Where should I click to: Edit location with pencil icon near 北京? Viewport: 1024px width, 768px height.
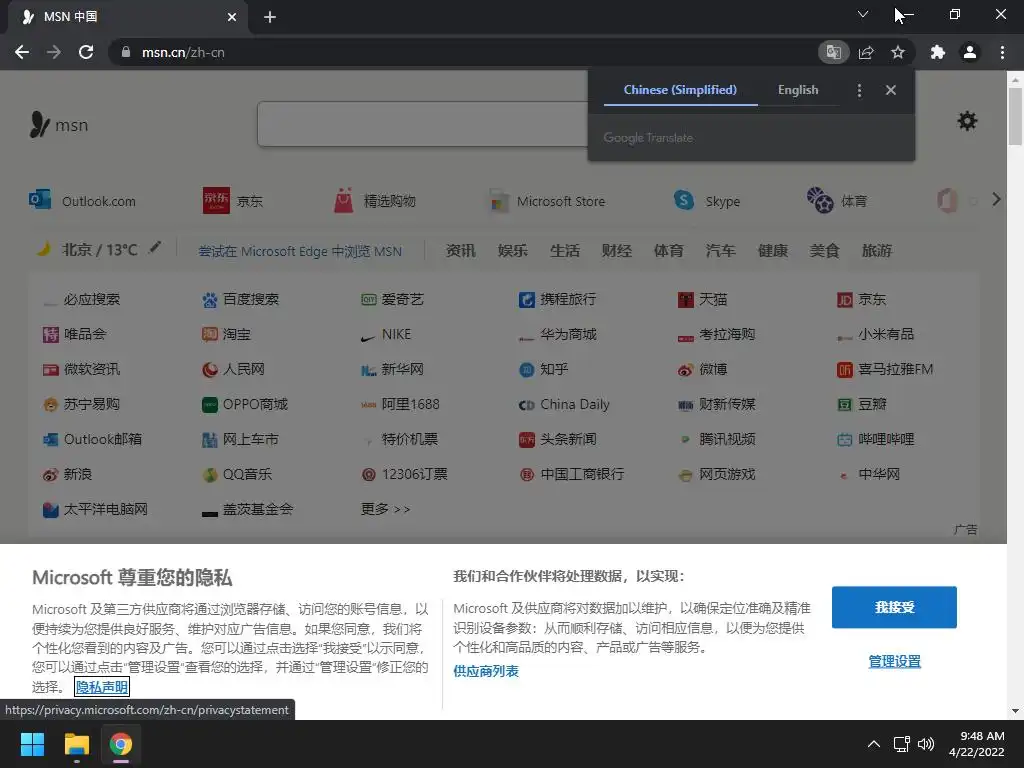[155, 248]
